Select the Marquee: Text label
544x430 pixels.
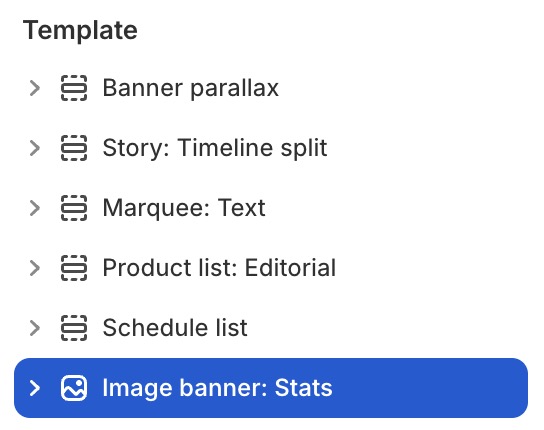tap(184, 208)
